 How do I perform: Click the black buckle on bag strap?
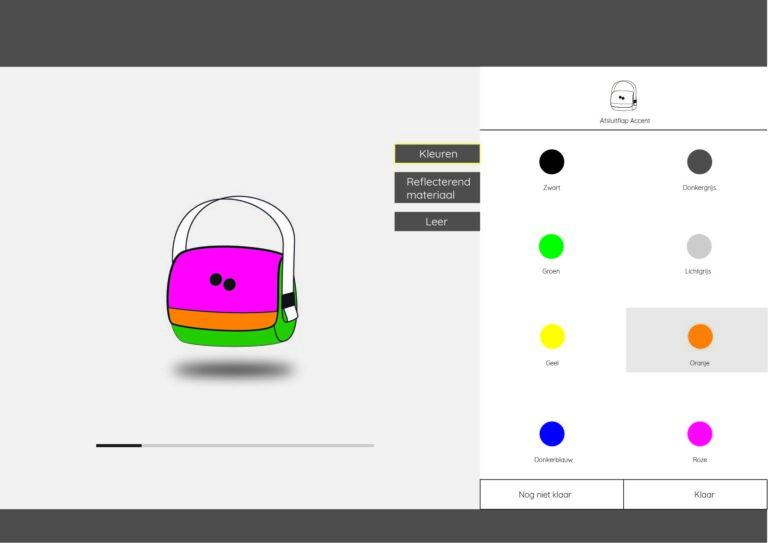point(288,300)
